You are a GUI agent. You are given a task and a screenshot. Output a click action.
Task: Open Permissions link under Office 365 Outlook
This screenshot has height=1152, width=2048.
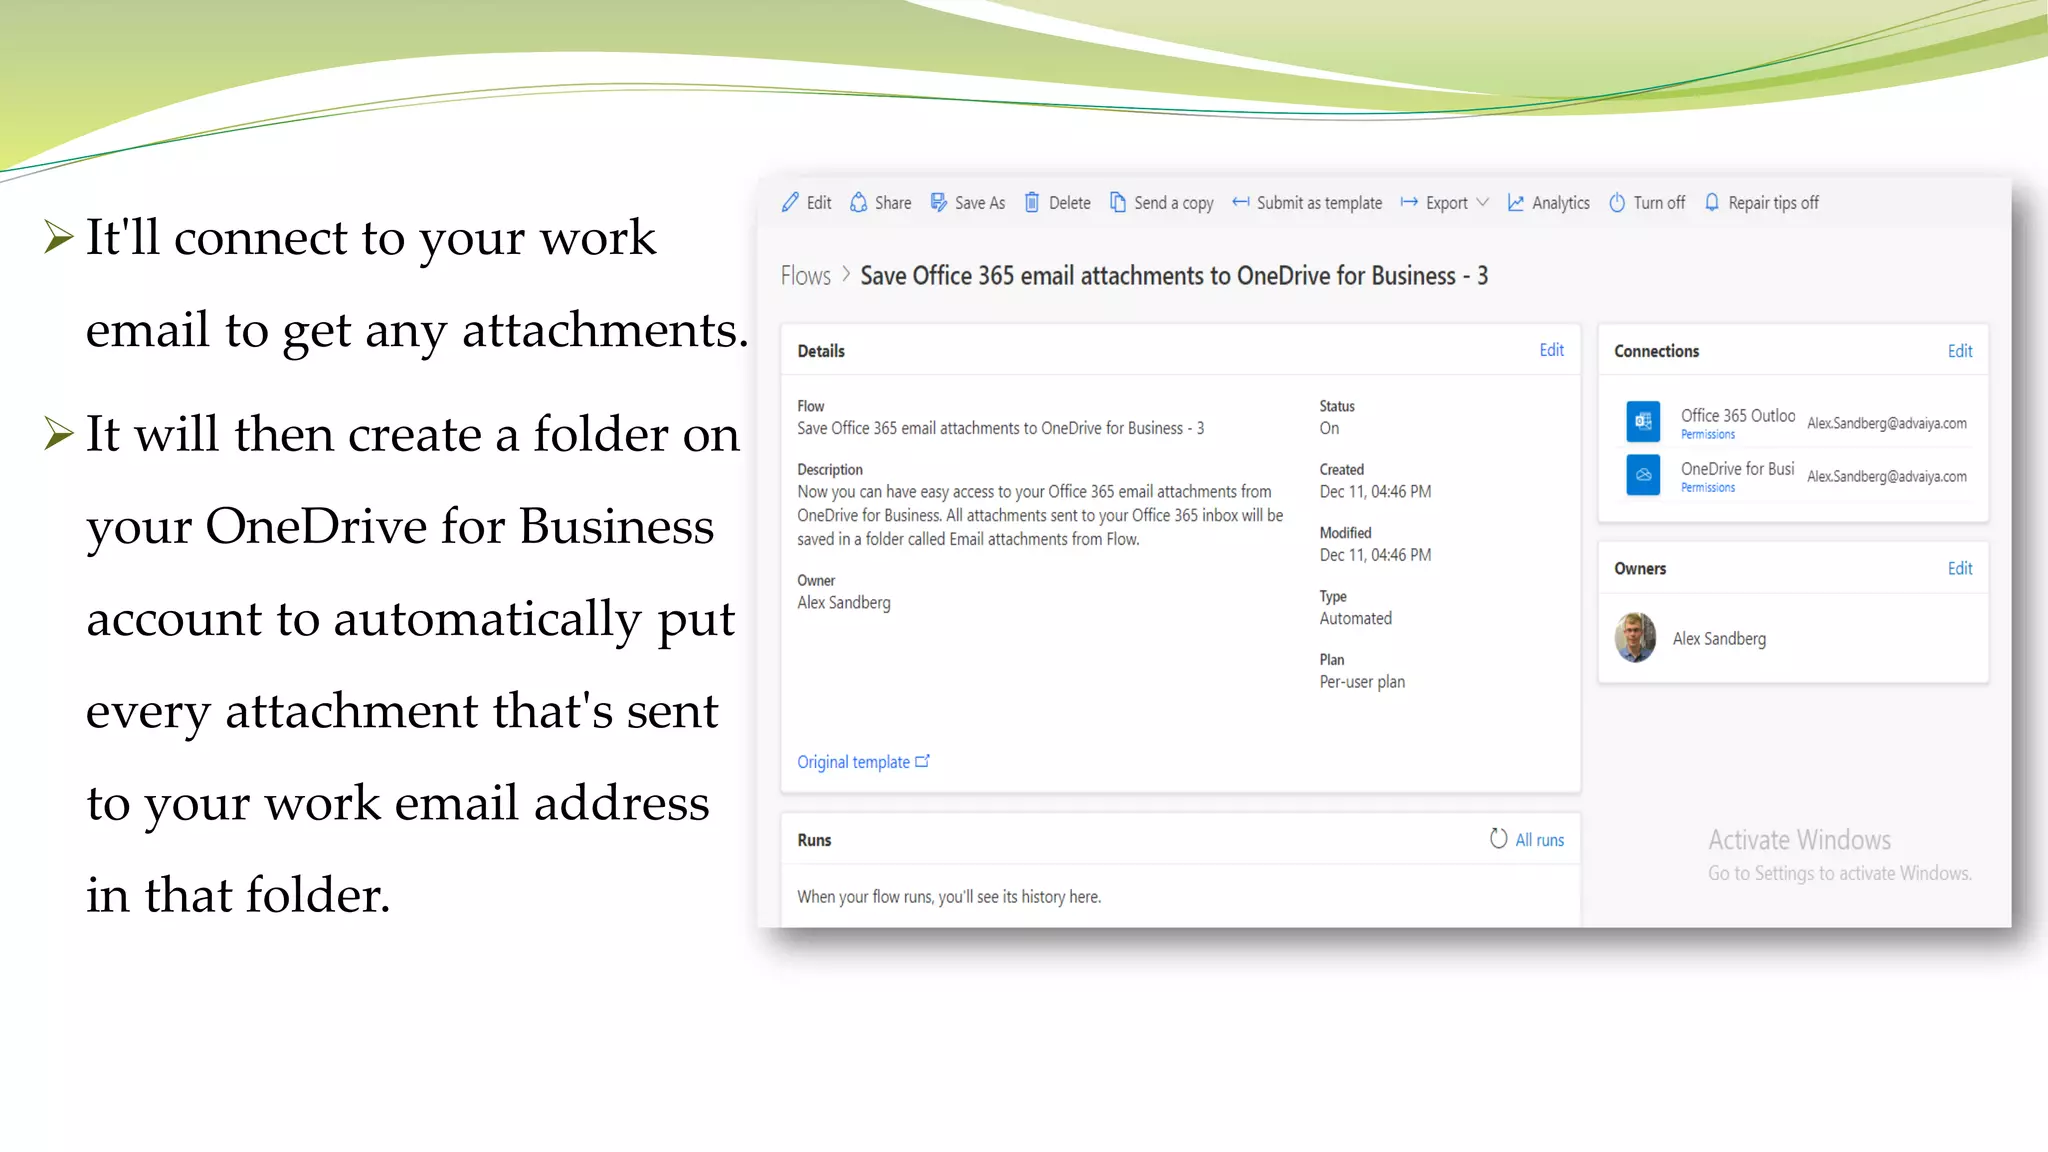point(1707,435)
